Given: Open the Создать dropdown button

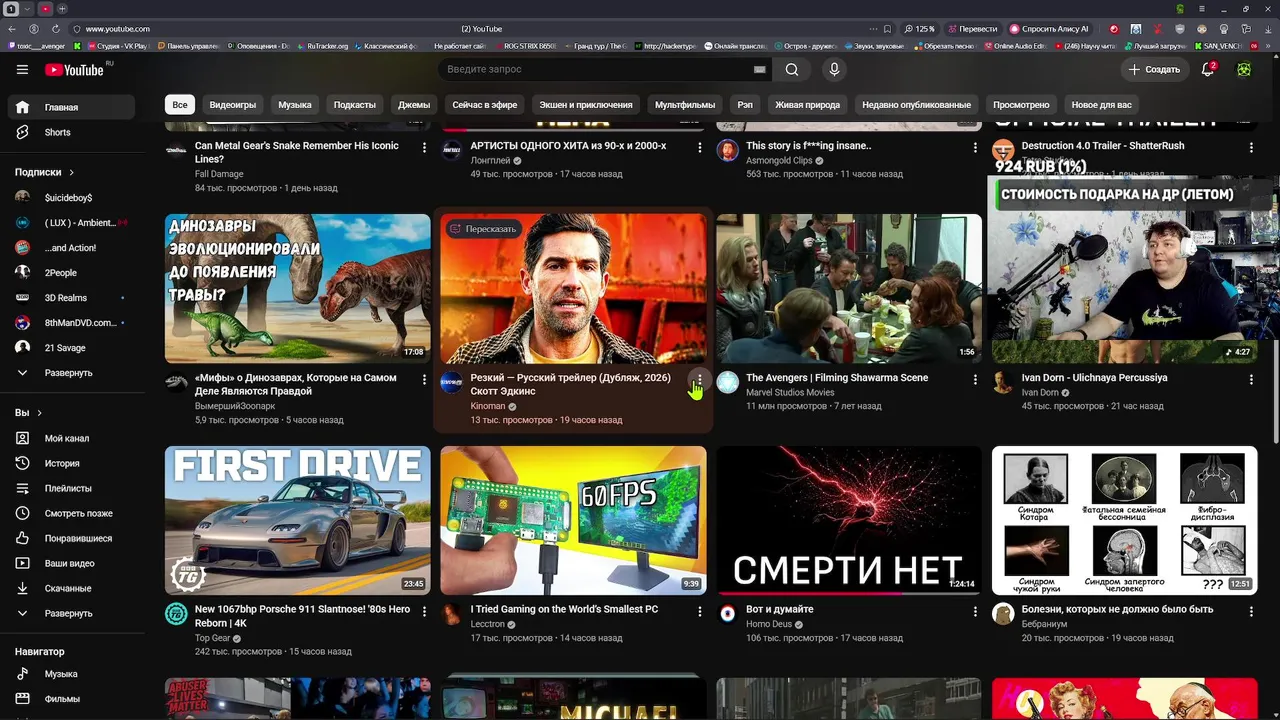Looking at the screenshot, I should [1154, 69].
